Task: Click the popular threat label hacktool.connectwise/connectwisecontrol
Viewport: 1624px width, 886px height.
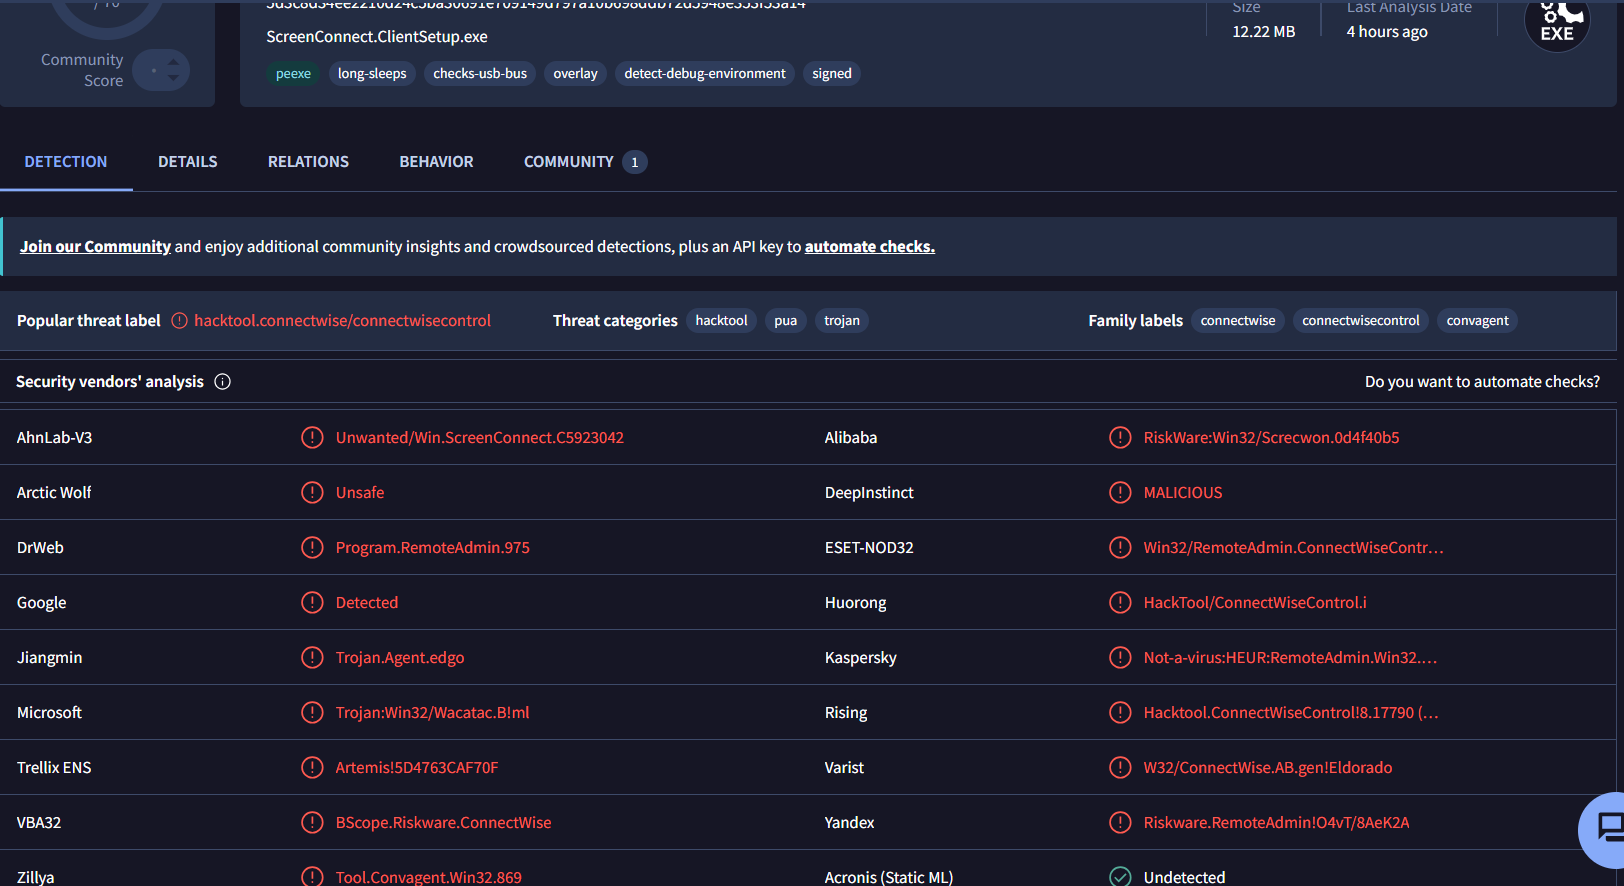Action: [343, 321]
